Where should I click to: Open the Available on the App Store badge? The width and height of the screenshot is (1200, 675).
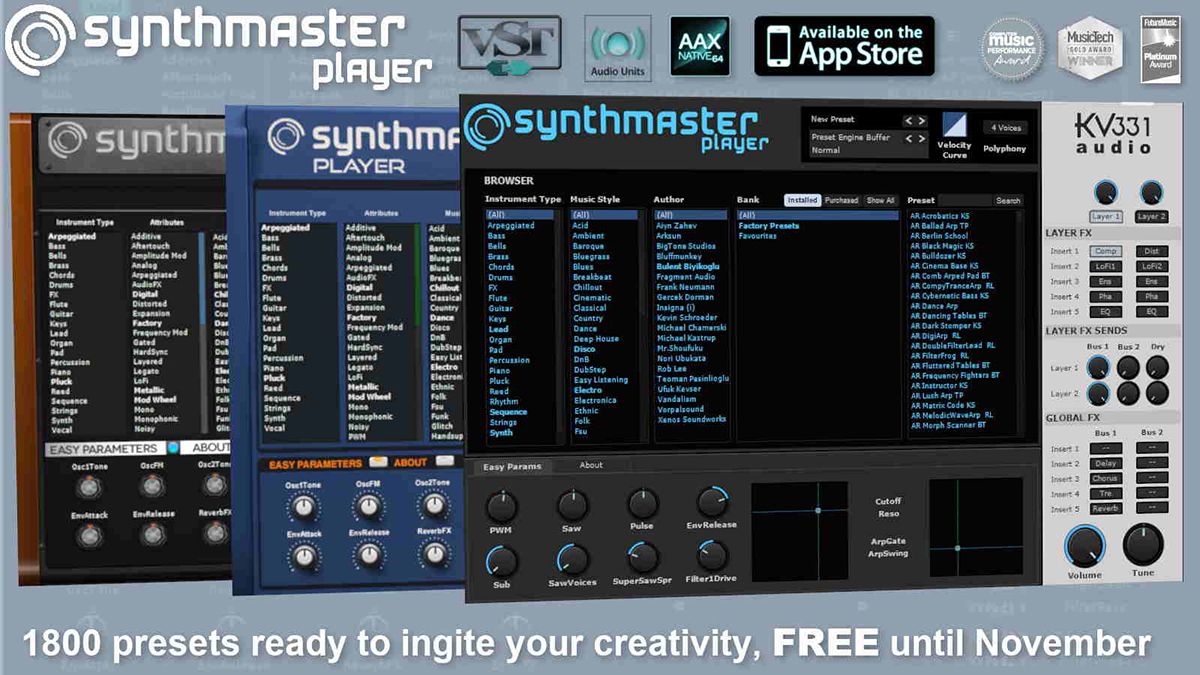(x=844, y=46)
